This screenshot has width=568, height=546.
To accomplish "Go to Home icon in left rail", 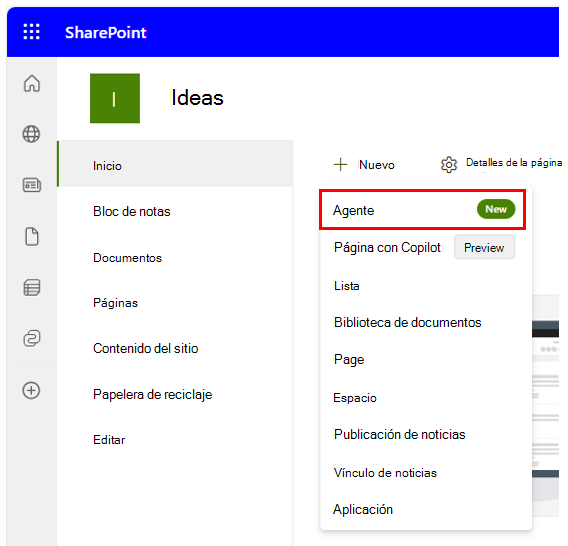I will 32,83.
